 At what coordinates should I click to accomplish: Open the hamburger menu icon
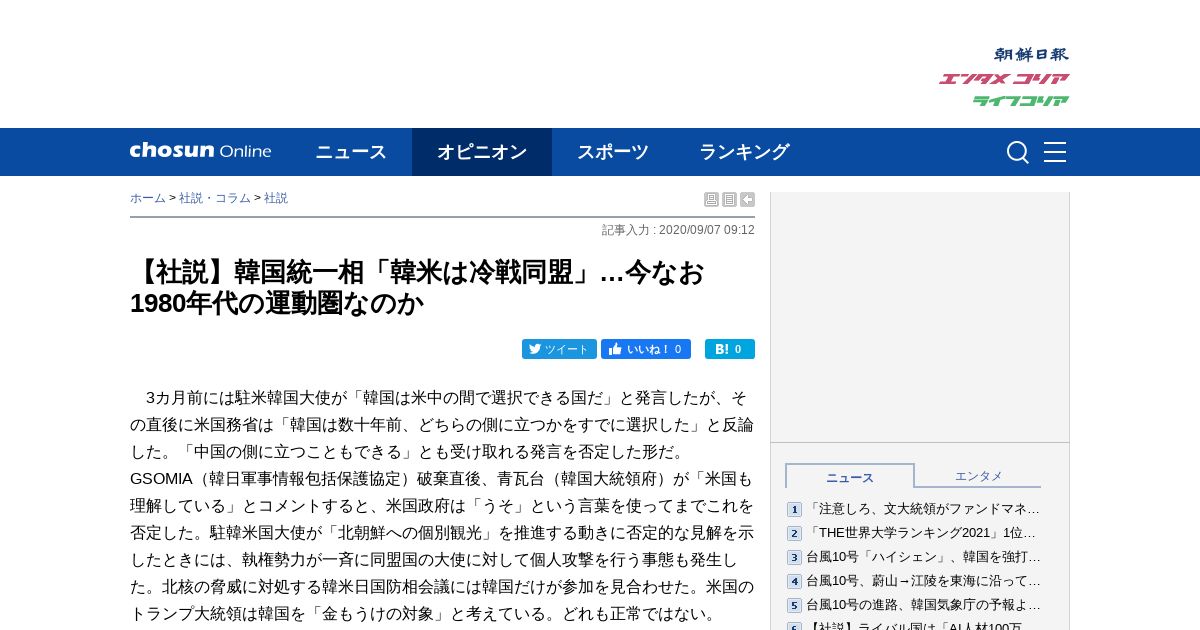(1055, 152)
